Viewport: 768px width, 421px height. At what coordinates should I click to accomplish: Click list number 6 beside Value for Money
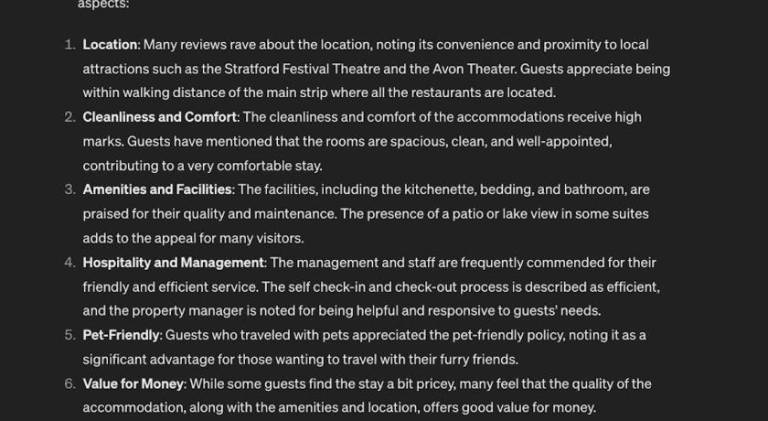pos(70,384)
